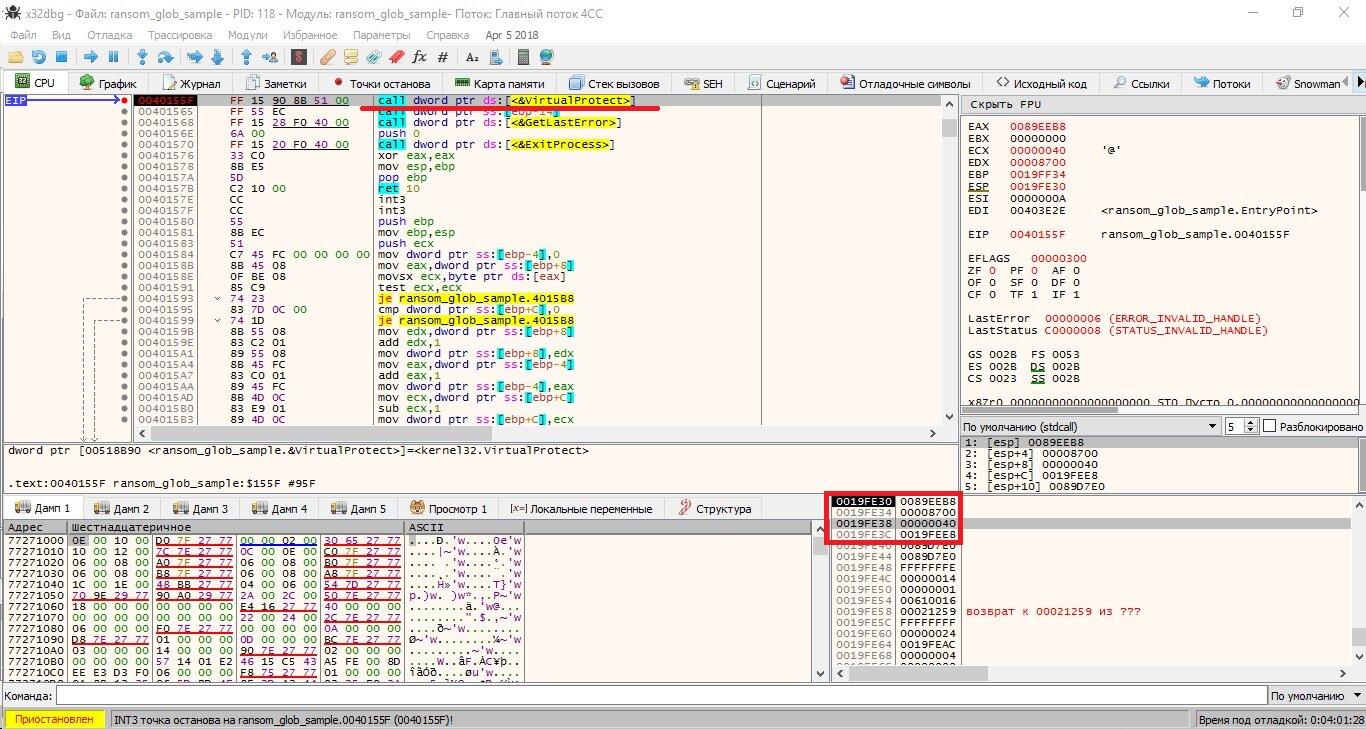Image resolution: width=1366 pixels, height=729 pixels.
Task: Run to user code toolbar icon
Action: [269, 57]
